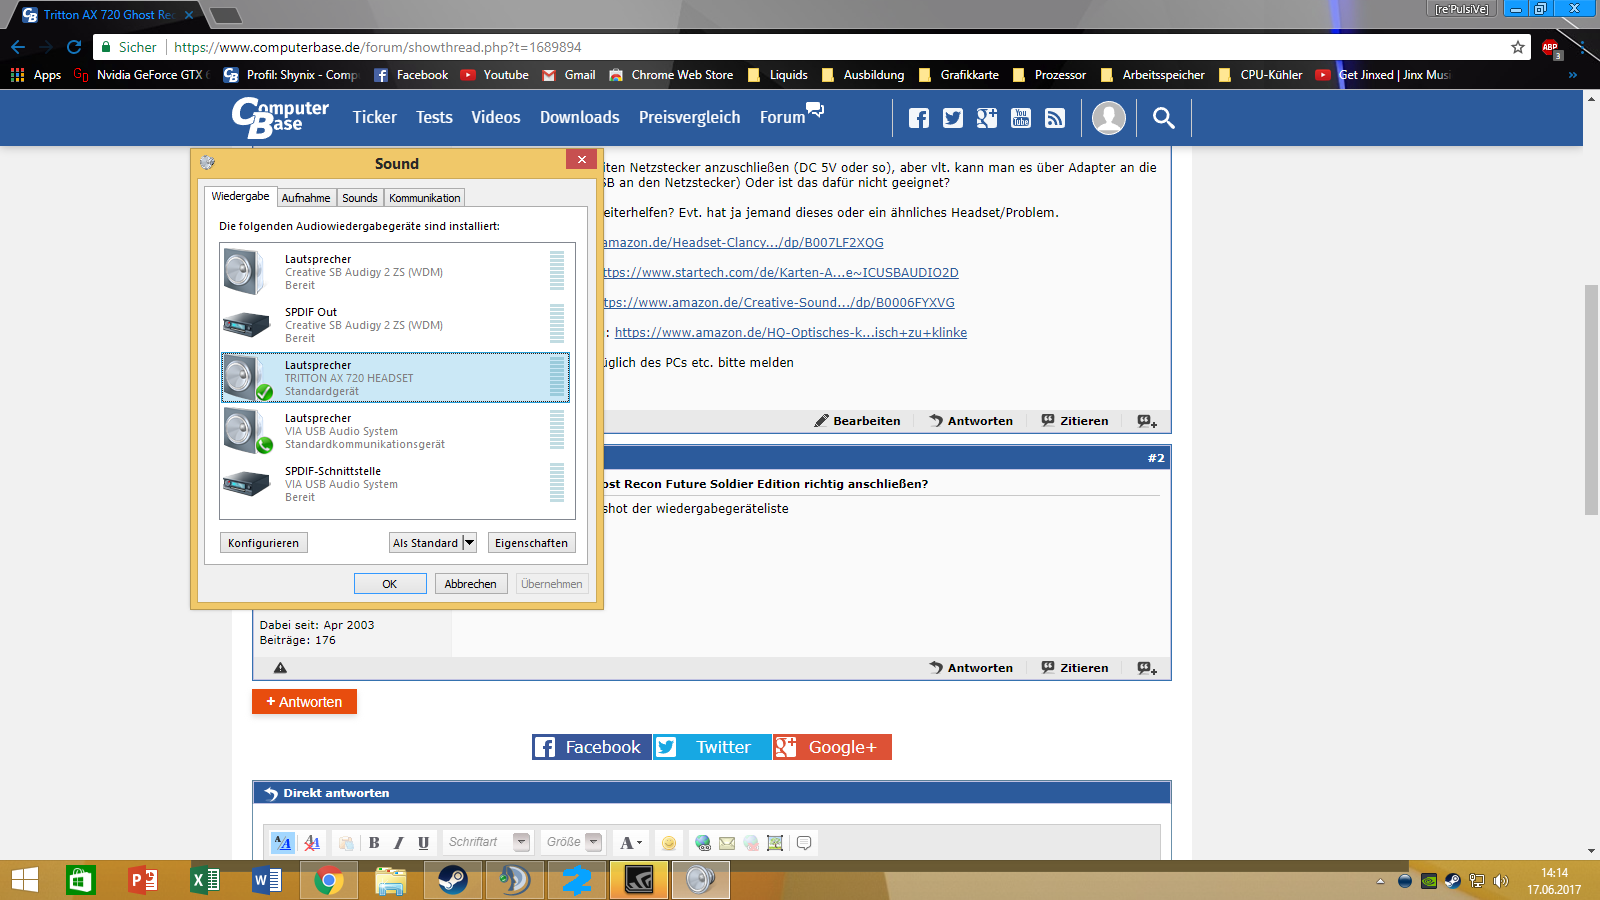Open the amazon.de HQ-Optisches link

click(x=791, y=333)
